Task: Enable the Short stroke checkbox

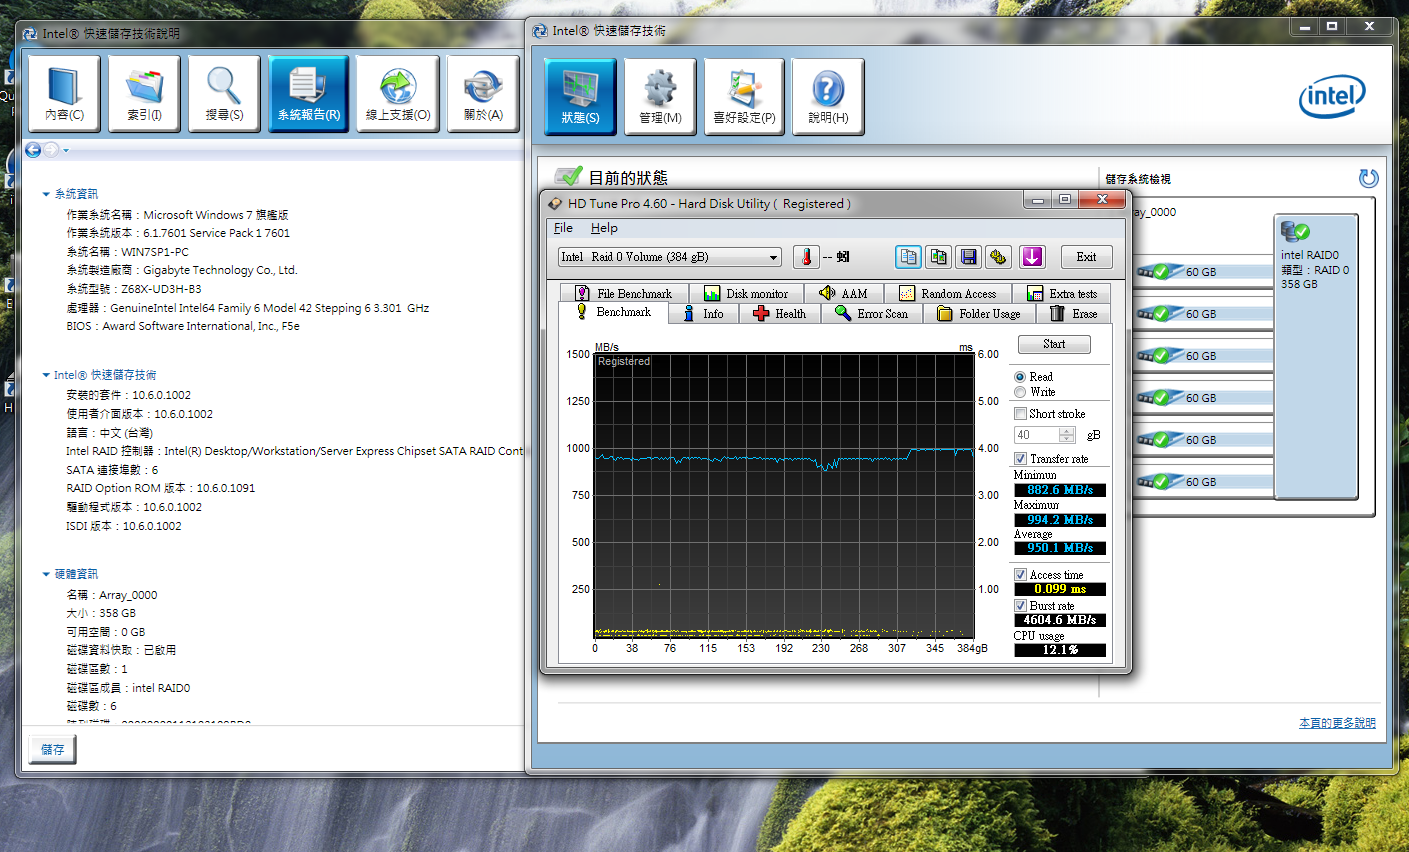Action: 1021,414
